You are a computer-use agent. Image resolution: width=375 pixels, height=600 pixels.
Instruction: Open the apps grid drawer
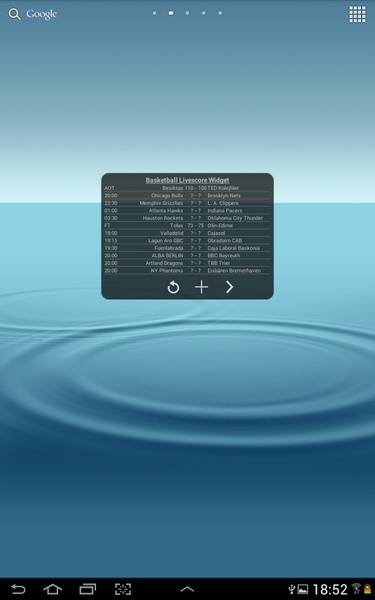coord(357,14)
